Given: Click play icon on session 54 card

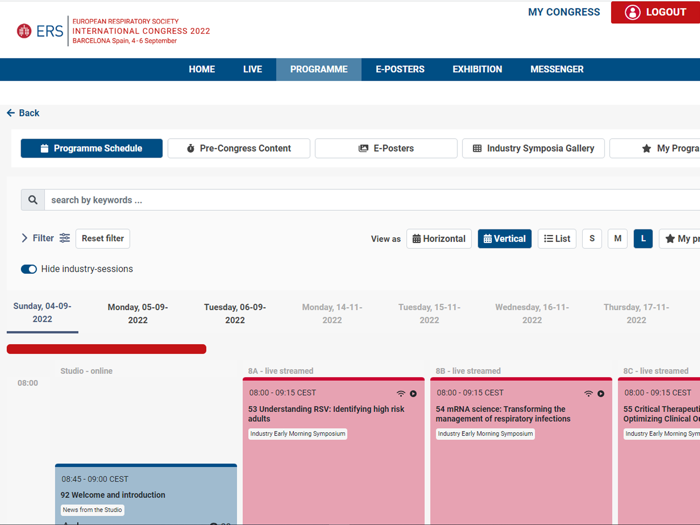Looking at the screenshot, I should [601, 394].
